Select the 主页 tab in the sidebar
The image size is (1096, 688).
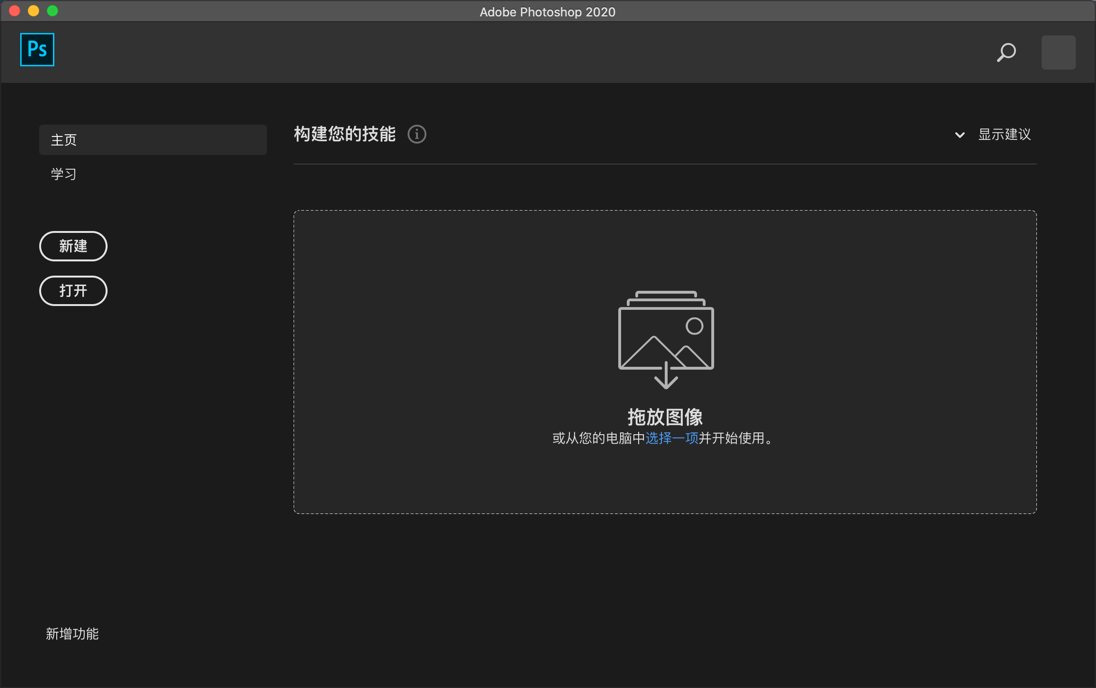coord(152,140)
